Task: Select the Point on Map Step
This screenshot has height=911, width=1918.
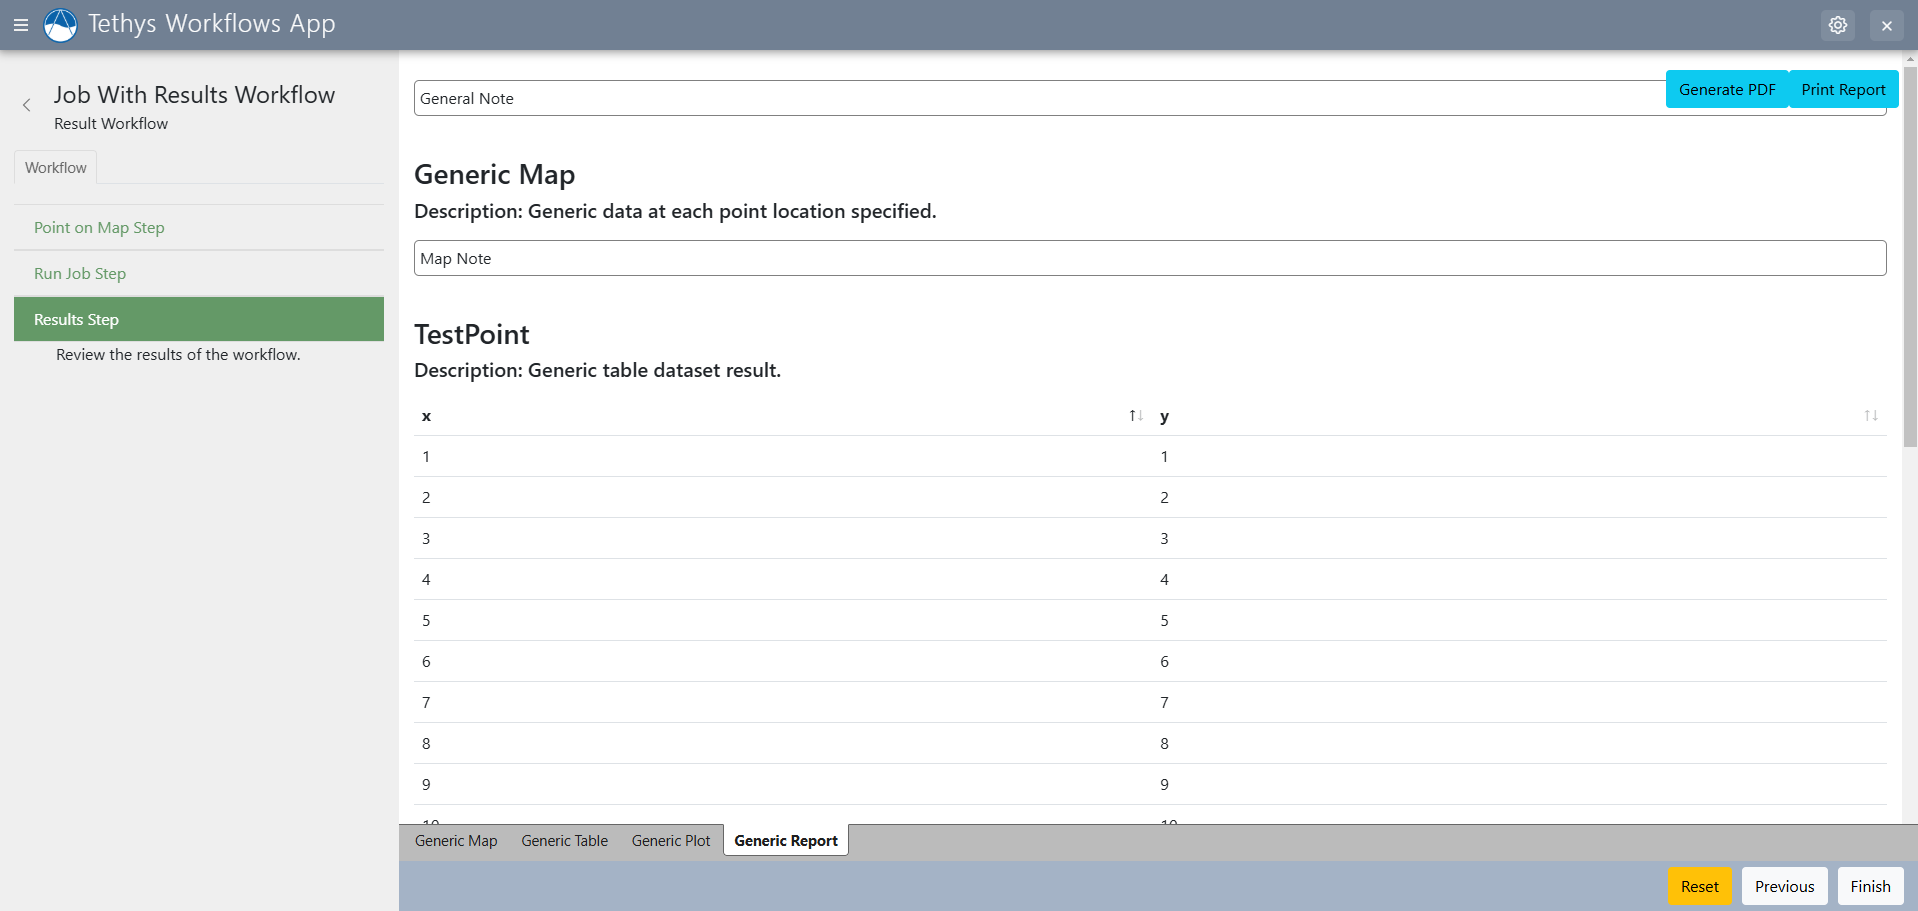Action: pos(98,227)
